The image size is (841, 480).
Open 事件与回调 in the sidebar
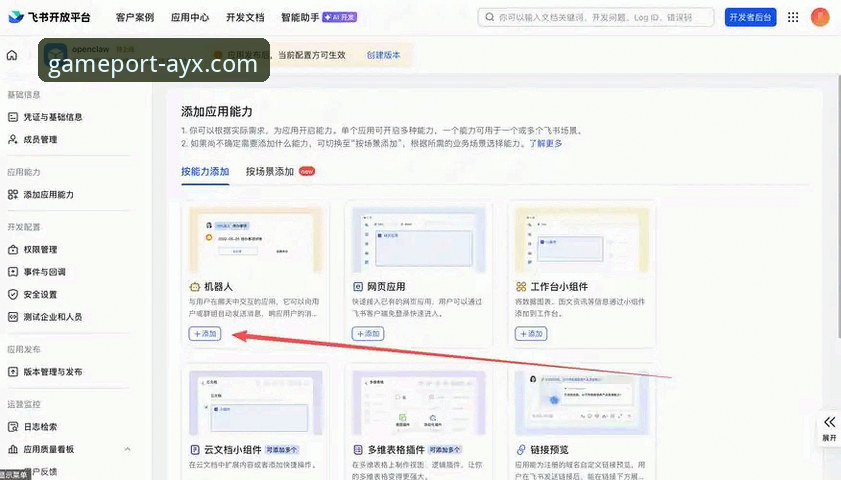coord(44,272)
